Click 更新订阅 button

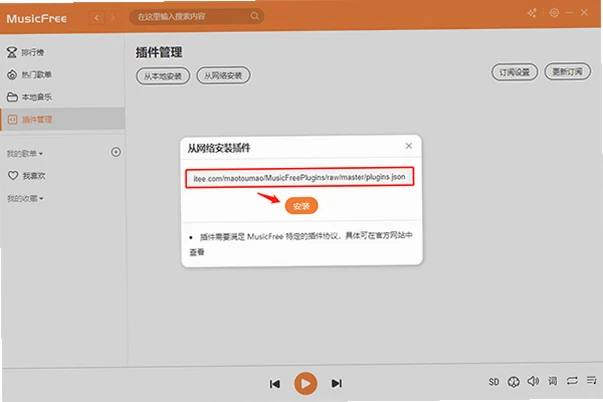point(567,72)
